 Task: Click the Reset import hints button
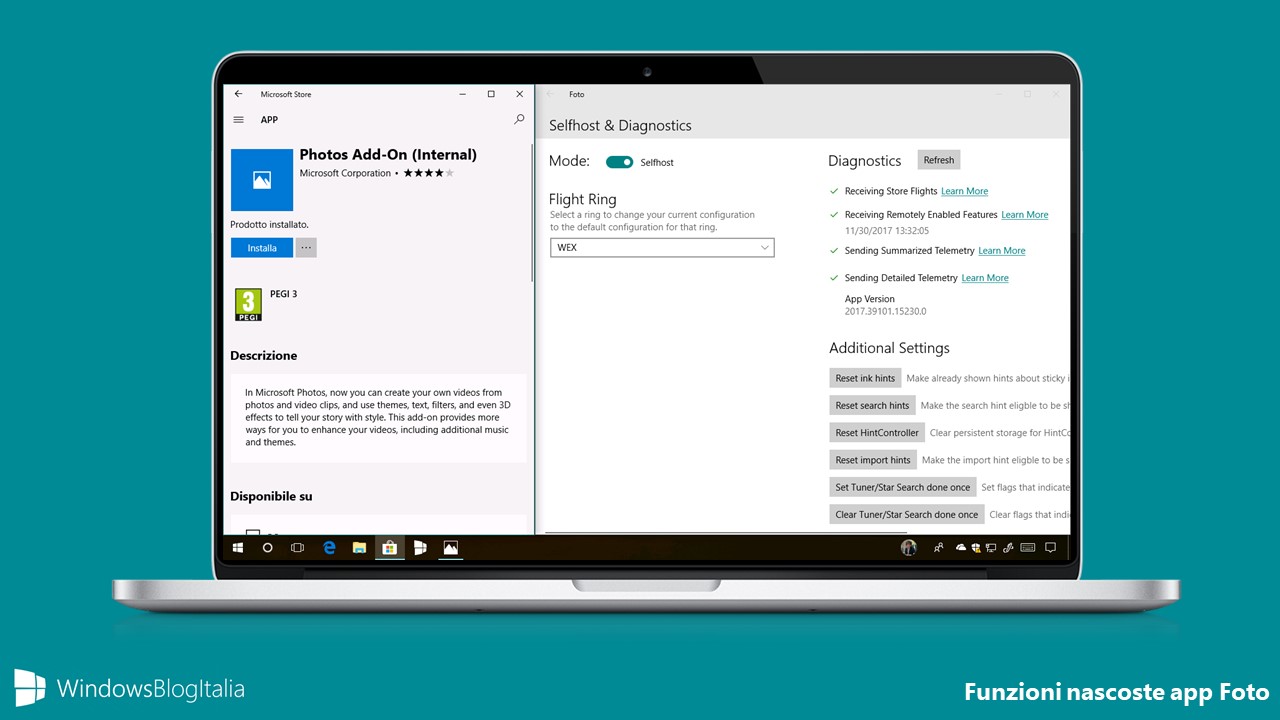click(x=873, y=460)
